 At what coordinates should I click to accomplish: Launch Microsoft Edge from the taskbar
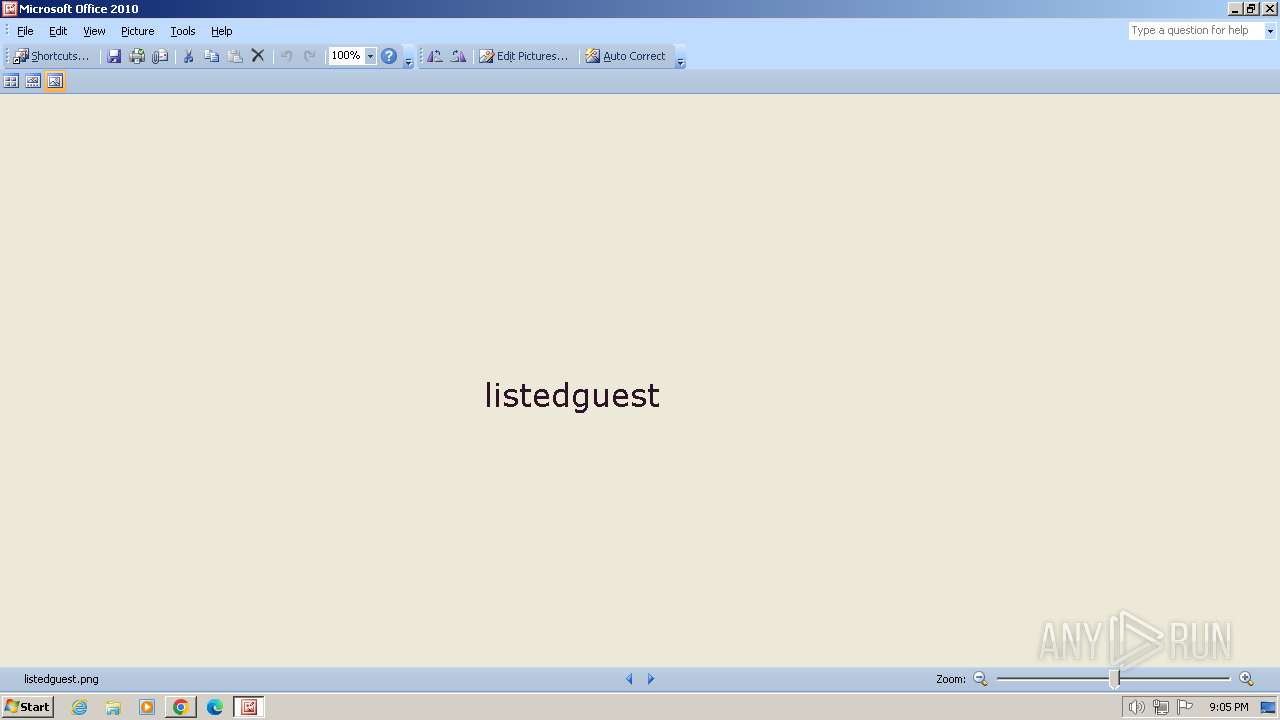pyautogui.click(x=215, y=707)
